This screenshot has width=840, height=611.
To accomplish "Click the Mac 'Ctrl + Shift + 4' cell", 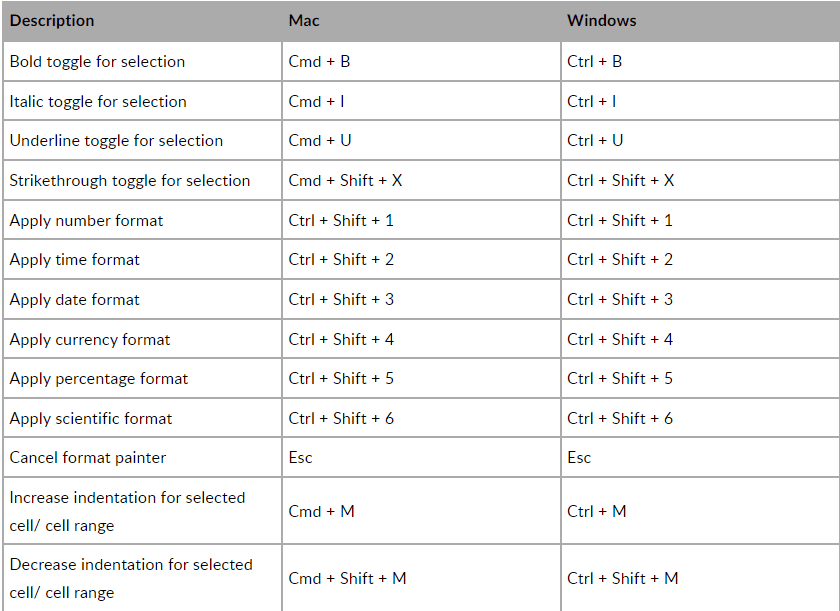I will pyautogui.click(x=341, y=340).
